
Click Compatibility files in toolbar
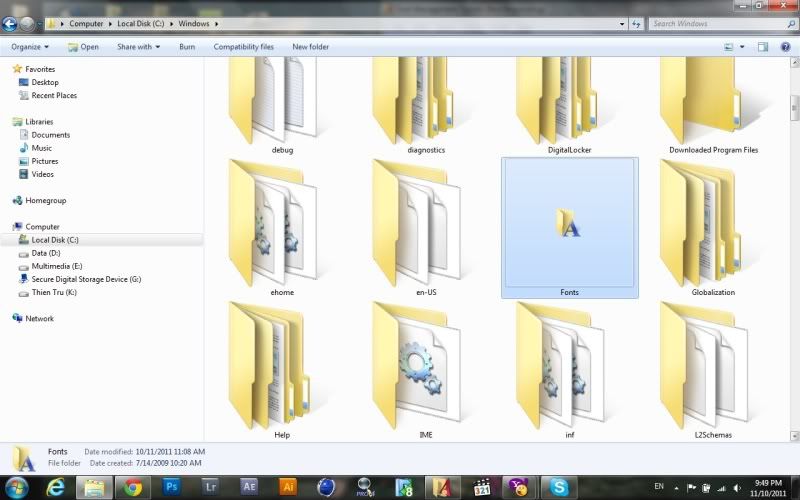pyautogui.click(x=243, y=46)
